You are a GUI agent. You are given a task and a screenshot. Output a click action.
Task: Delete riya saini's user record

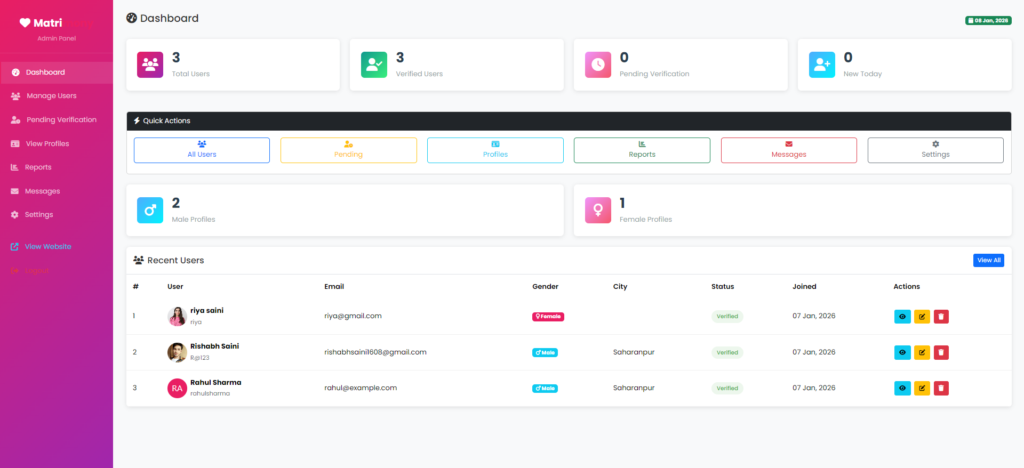941,317
